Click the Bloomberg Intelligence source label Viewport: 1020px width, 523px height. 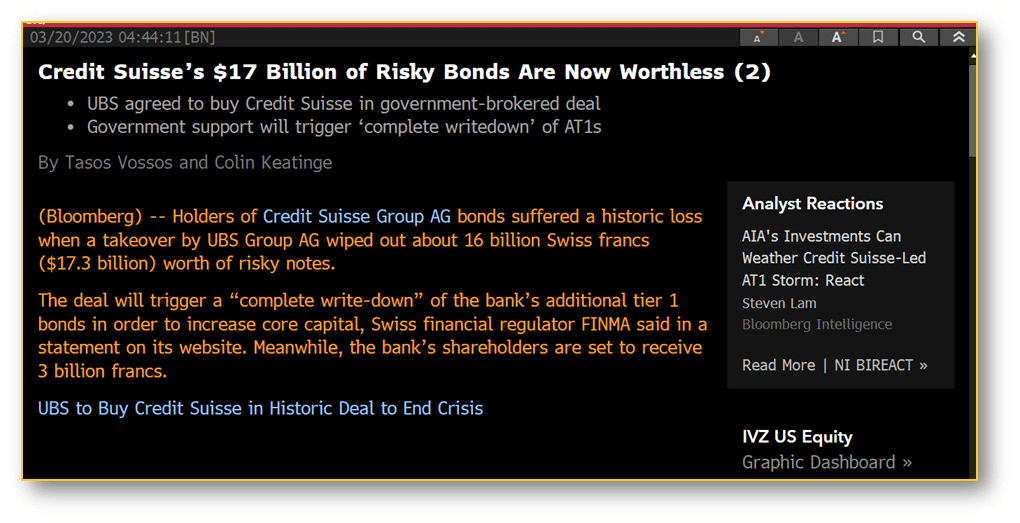[x=817, y=325]
